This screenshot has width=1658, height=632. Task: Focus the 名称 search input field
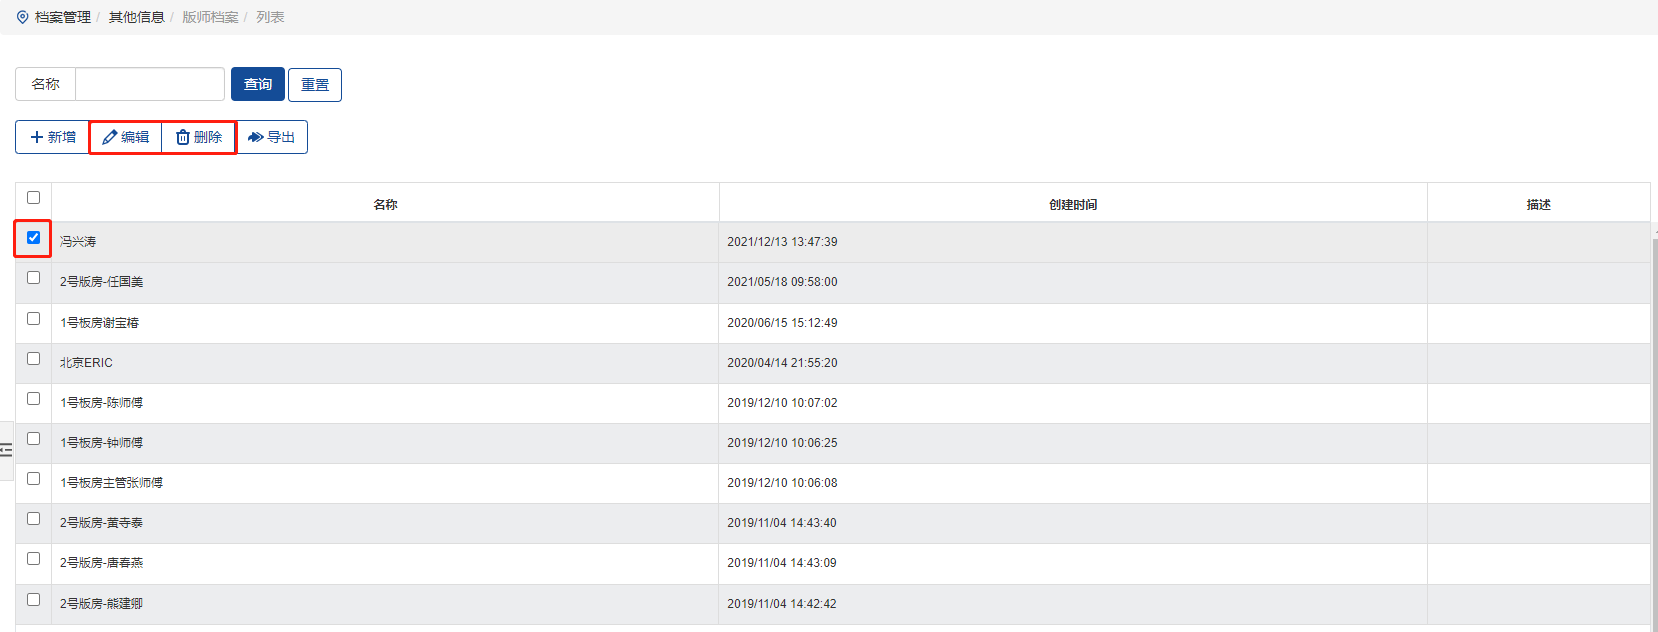pyautogui.click(x=150, y=84)
